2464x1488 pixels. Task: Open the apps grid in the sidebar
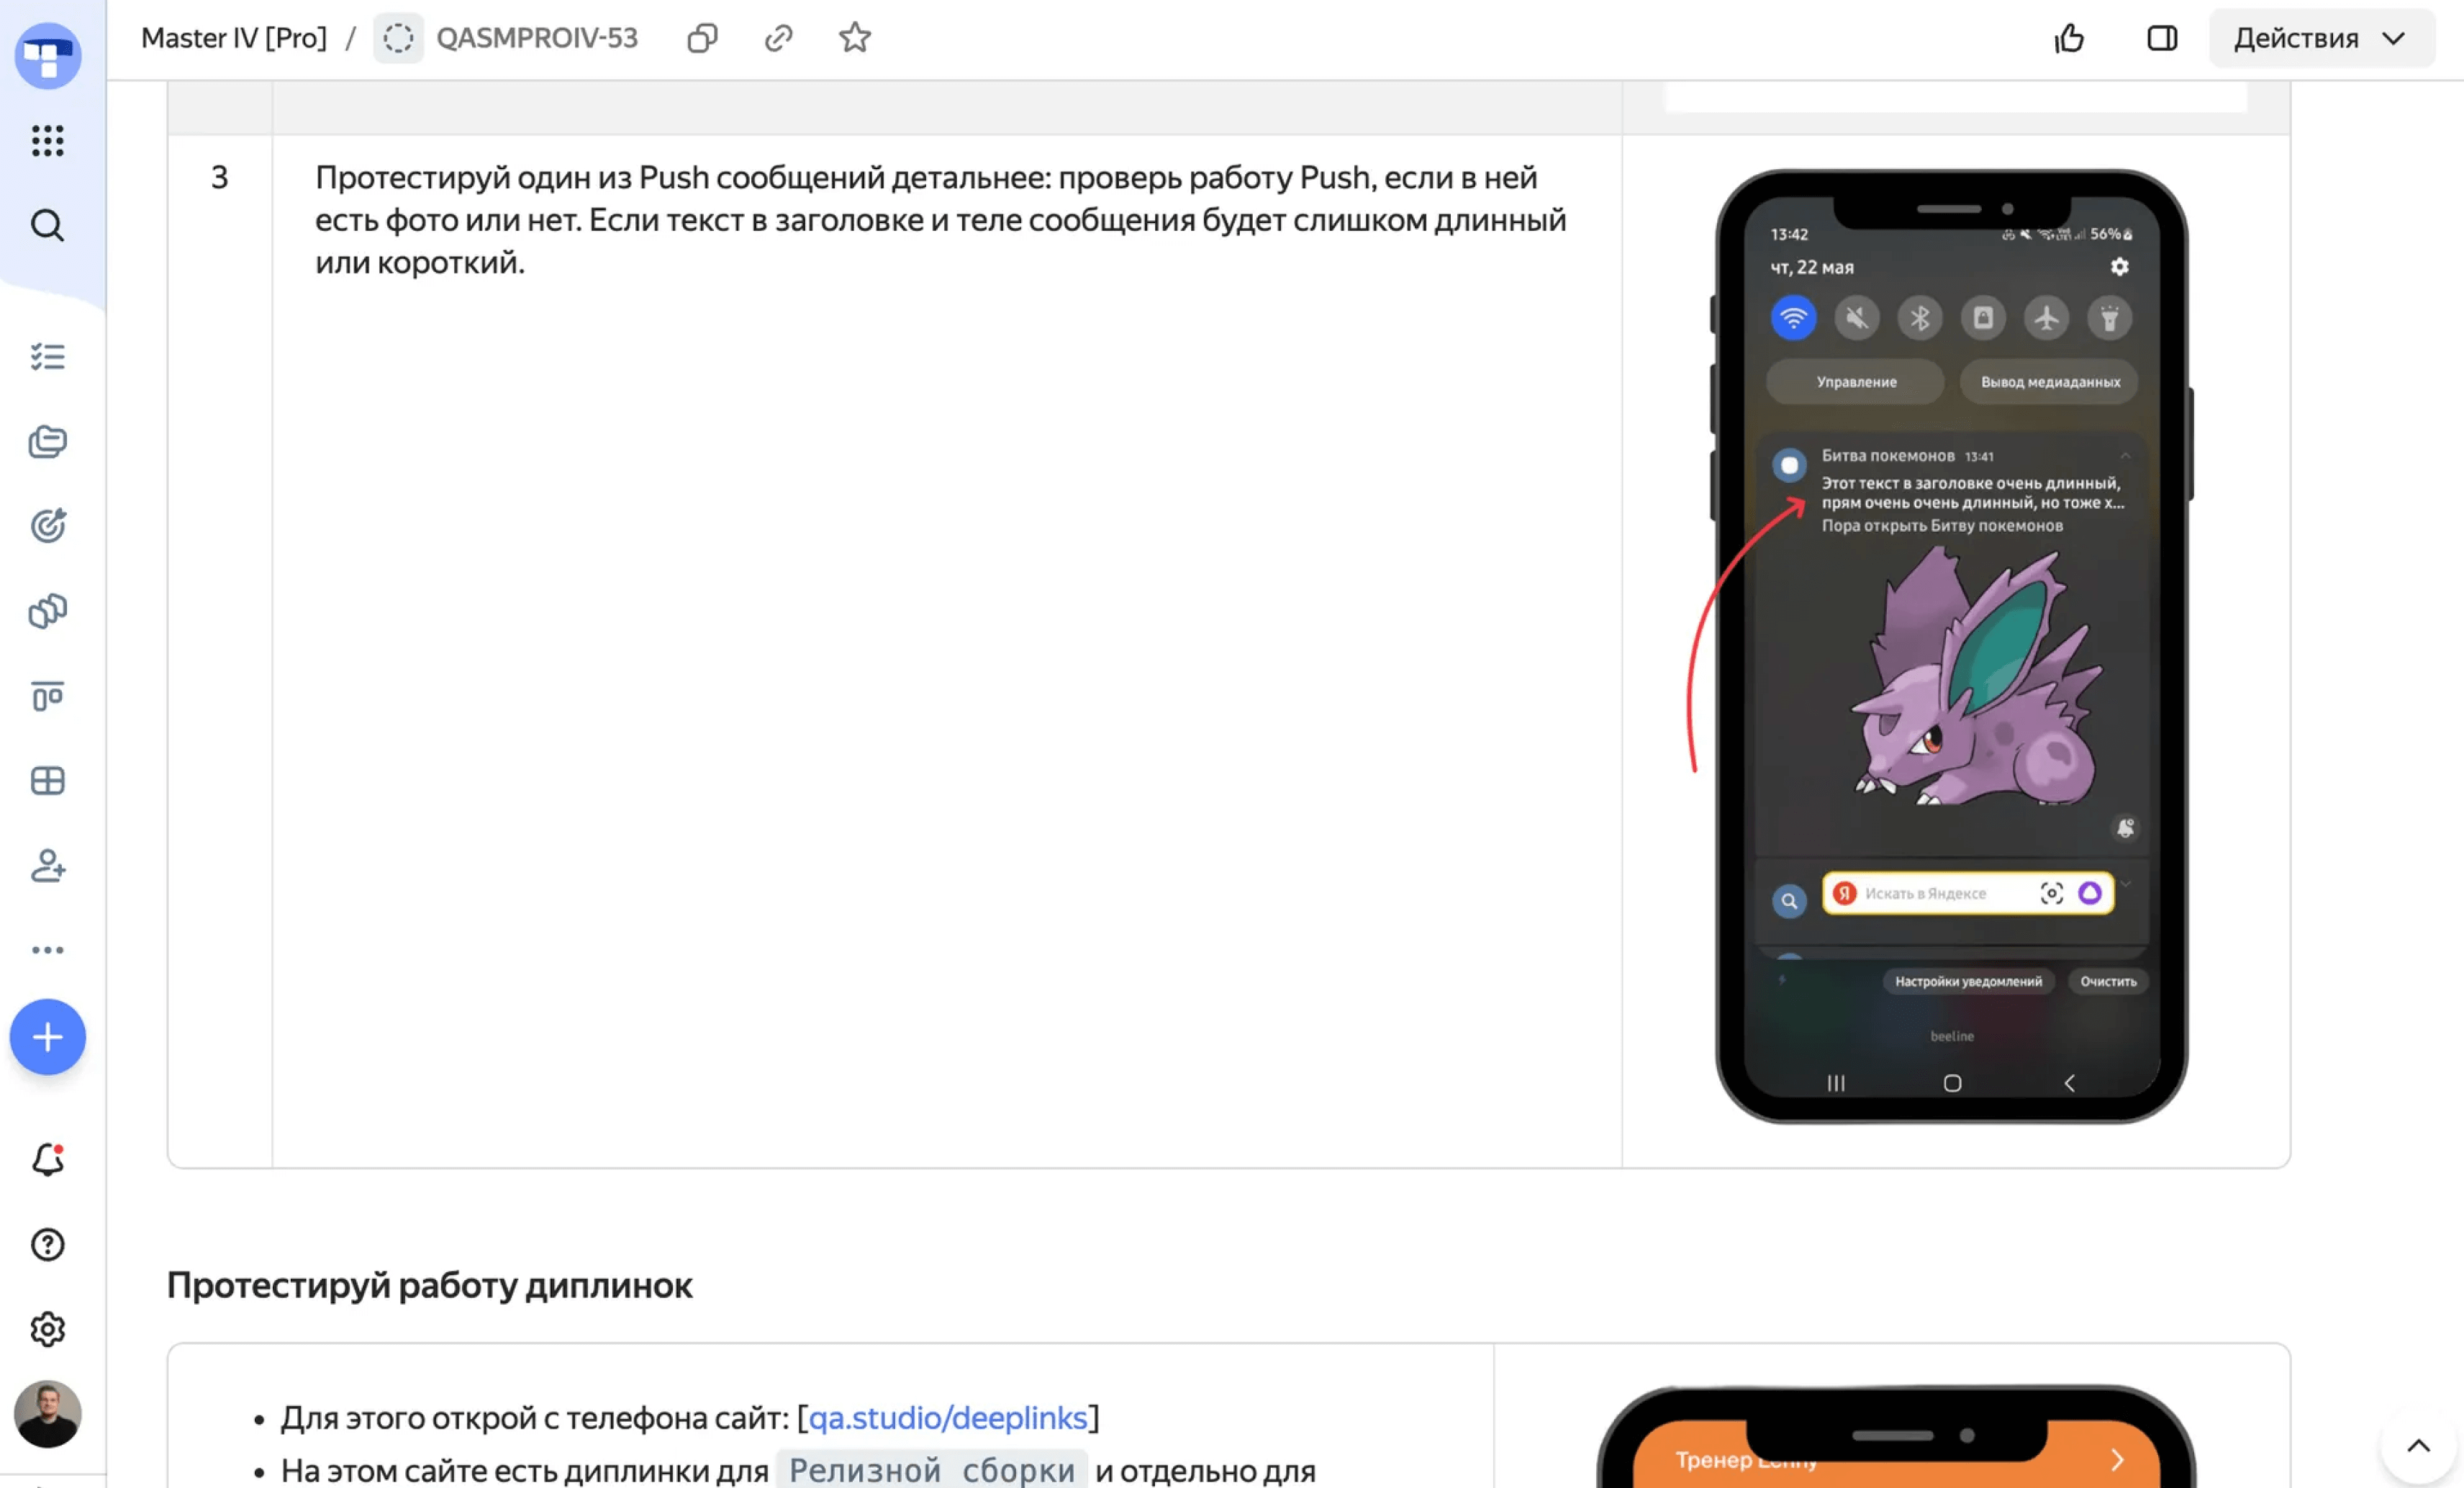tap(47, 140)
